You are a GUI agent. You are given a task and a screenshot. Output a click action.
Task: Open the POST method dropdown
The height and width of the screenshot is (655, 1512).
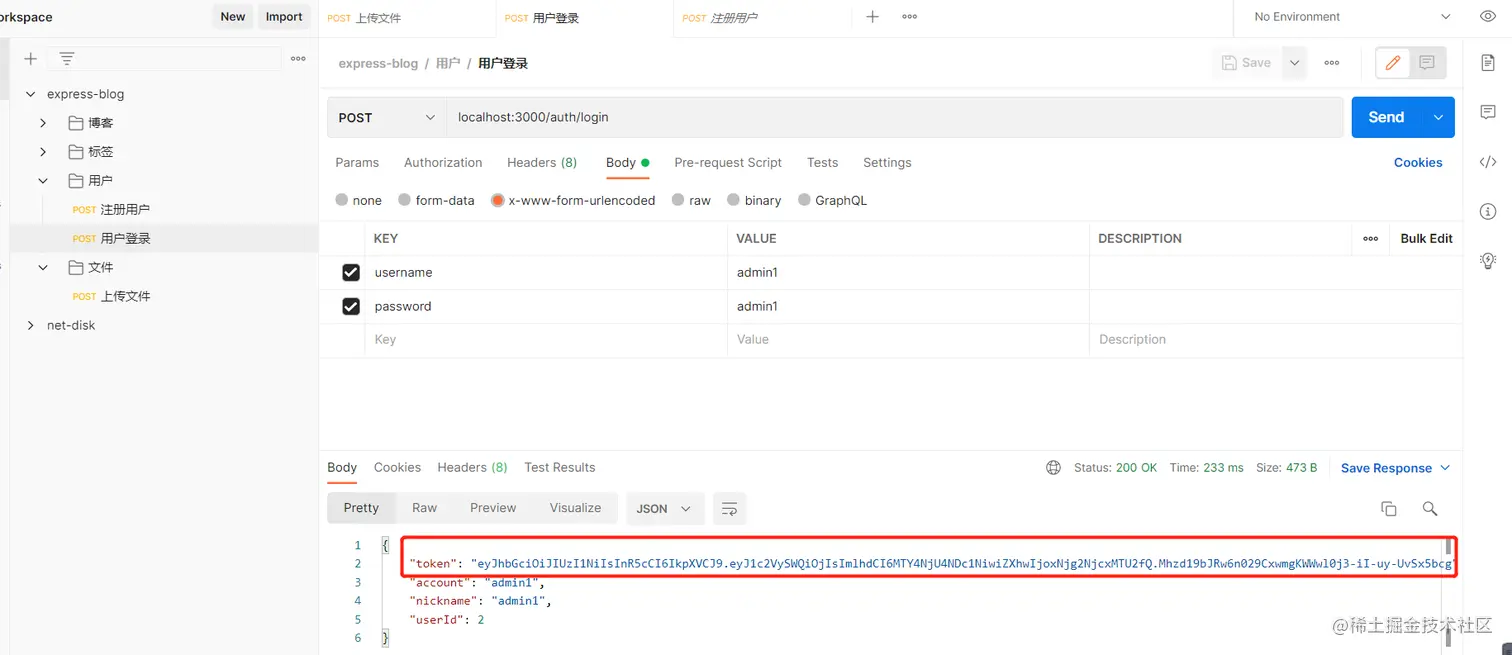click(x=387, y=117)
